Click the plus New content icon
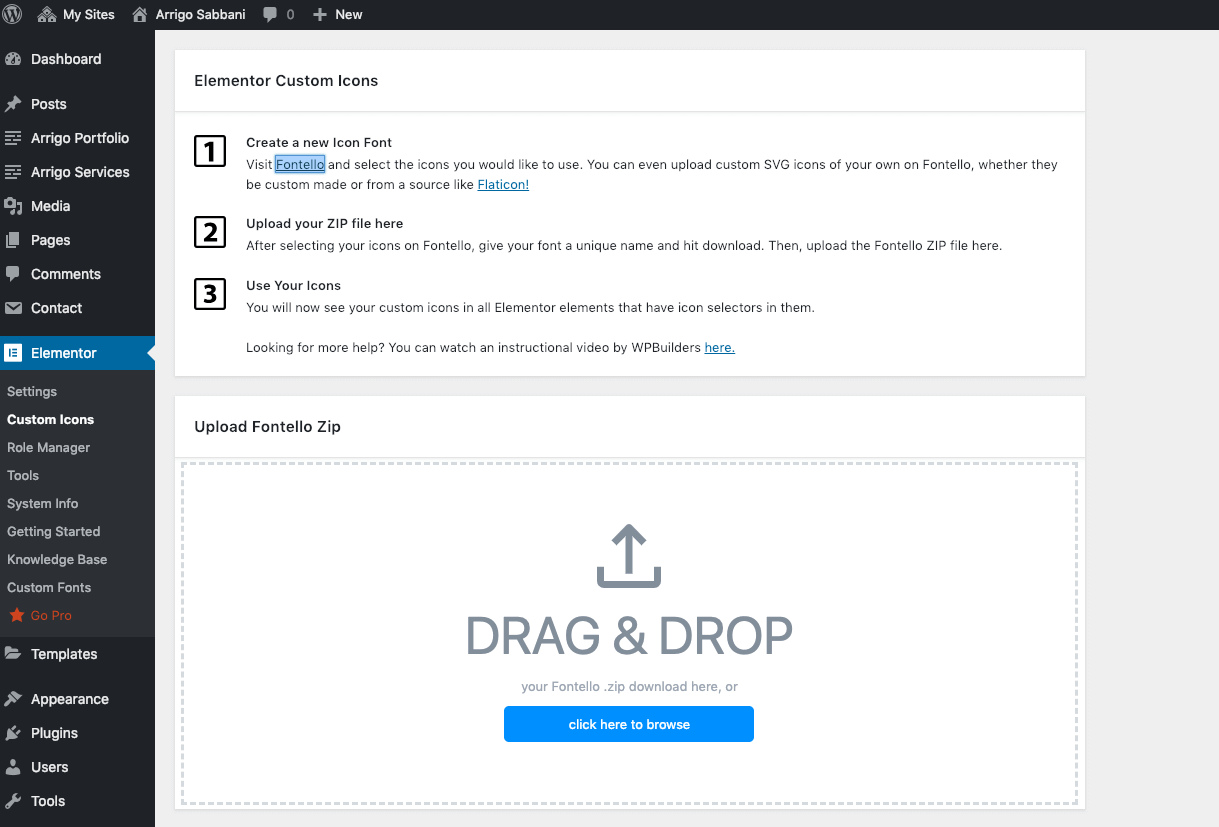Viewport: 1219px width, 827px height. click(320, 15)
